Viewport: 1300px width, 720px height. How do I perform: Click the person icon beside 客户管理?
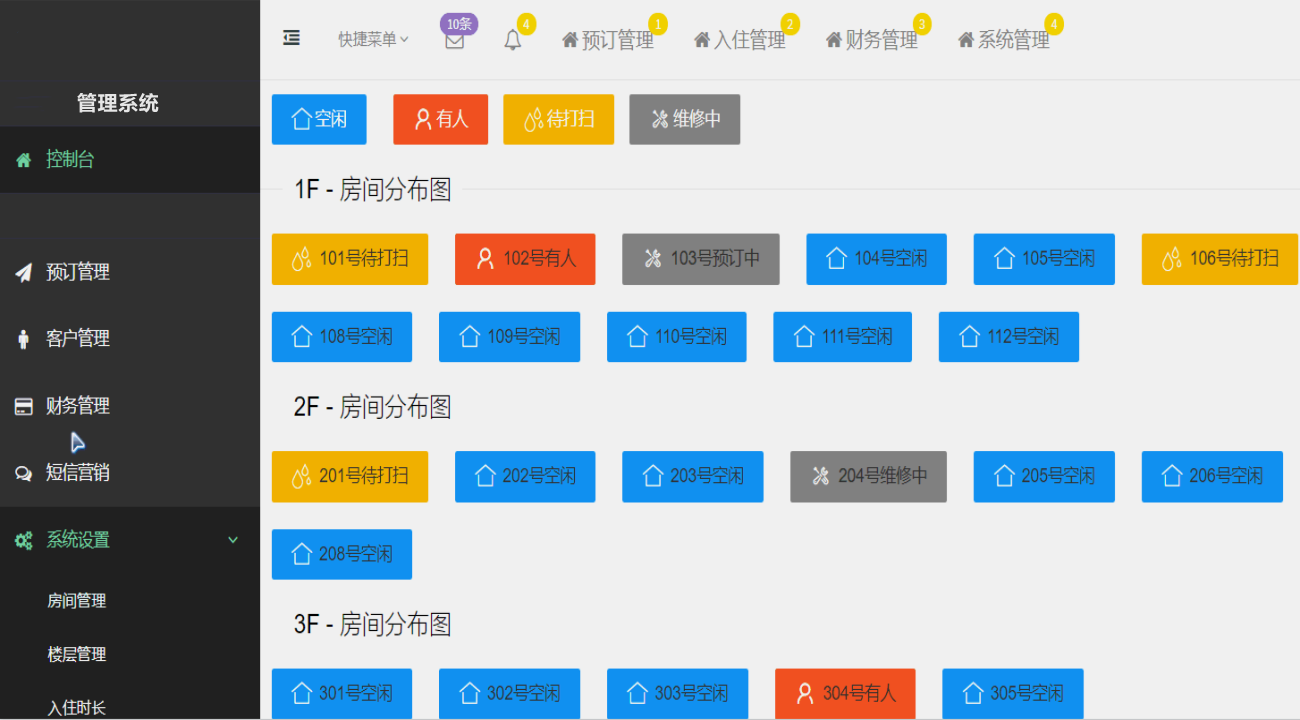tap(24, 339)
